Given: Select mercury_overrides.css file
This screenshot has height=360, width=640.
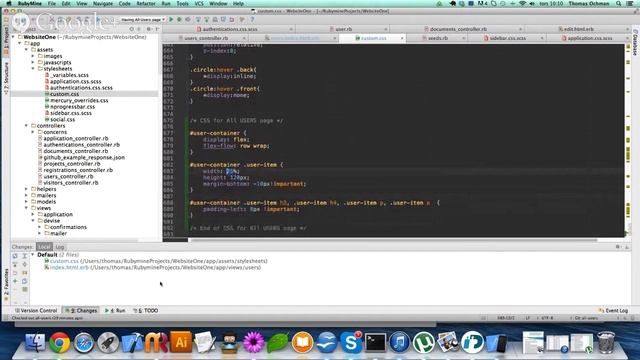Looking at the screenshot, I should click(79, 100).
